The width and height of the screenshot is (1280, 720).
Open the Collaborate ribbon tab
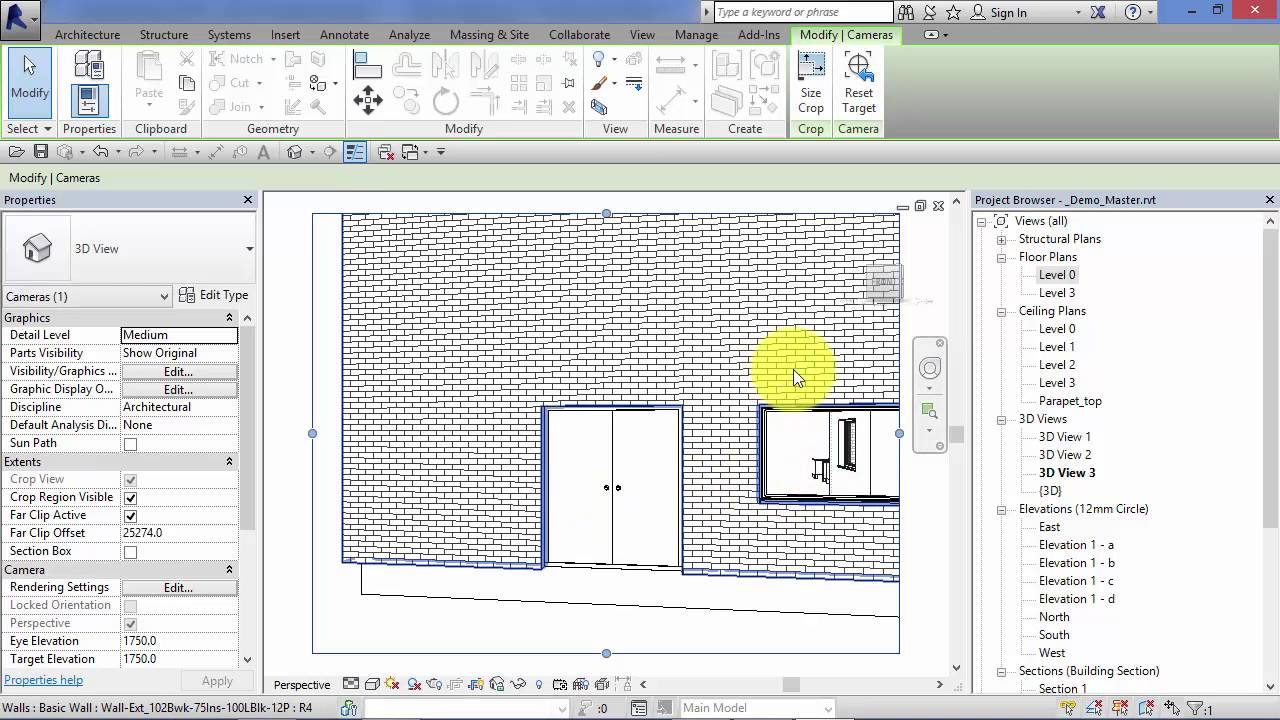coord(579,34)
